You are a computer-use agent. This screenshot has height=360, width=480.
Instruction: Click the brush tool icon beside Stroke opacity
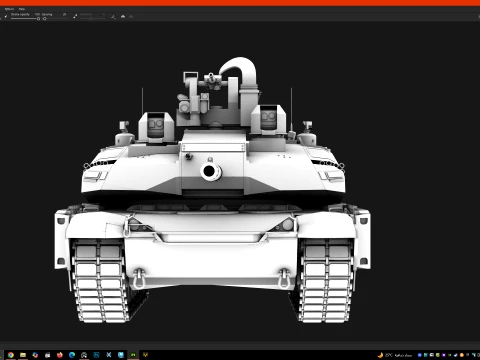tap(6, 16)
